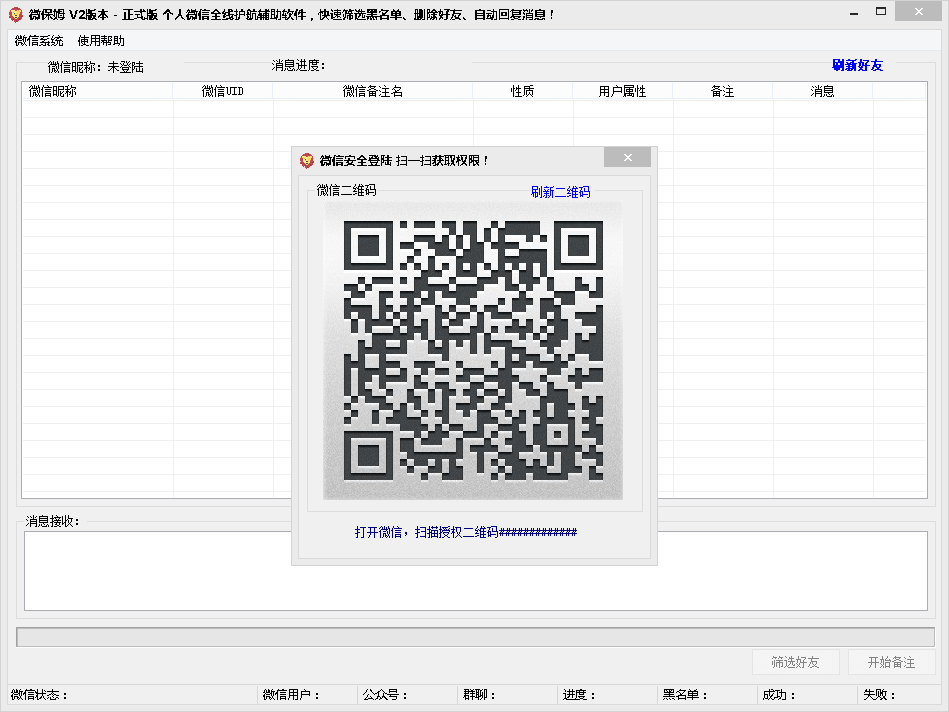Image resolution: width=949 pixels, height=712 pixels.
Task: Sort by 微信备注名 column header
Action: pyautogui.click(x=373, y=91)
